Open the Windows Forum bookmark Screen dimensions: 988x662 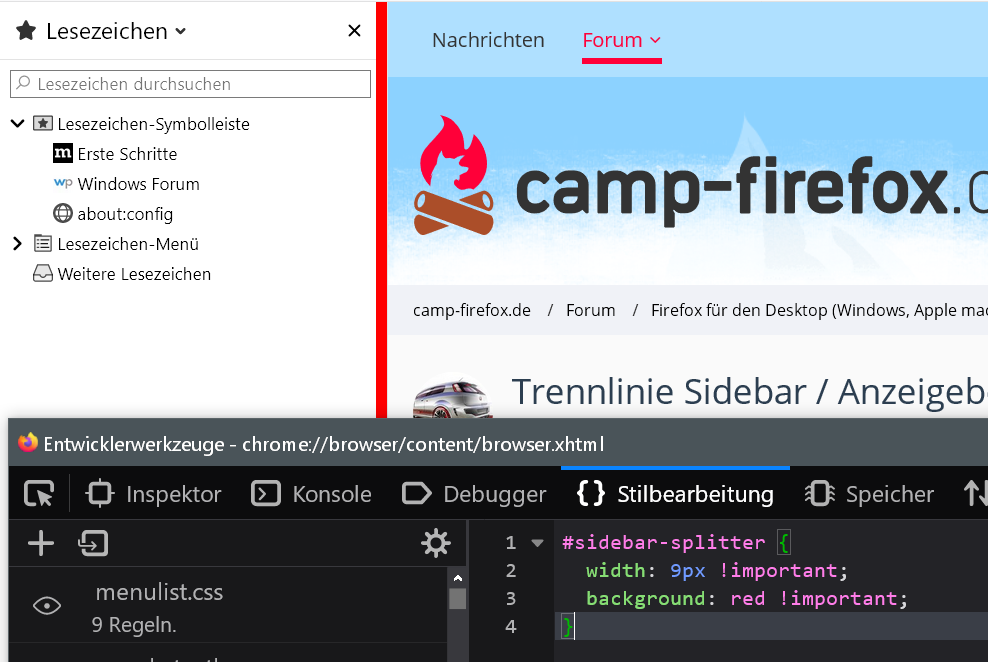pos(138,184)
